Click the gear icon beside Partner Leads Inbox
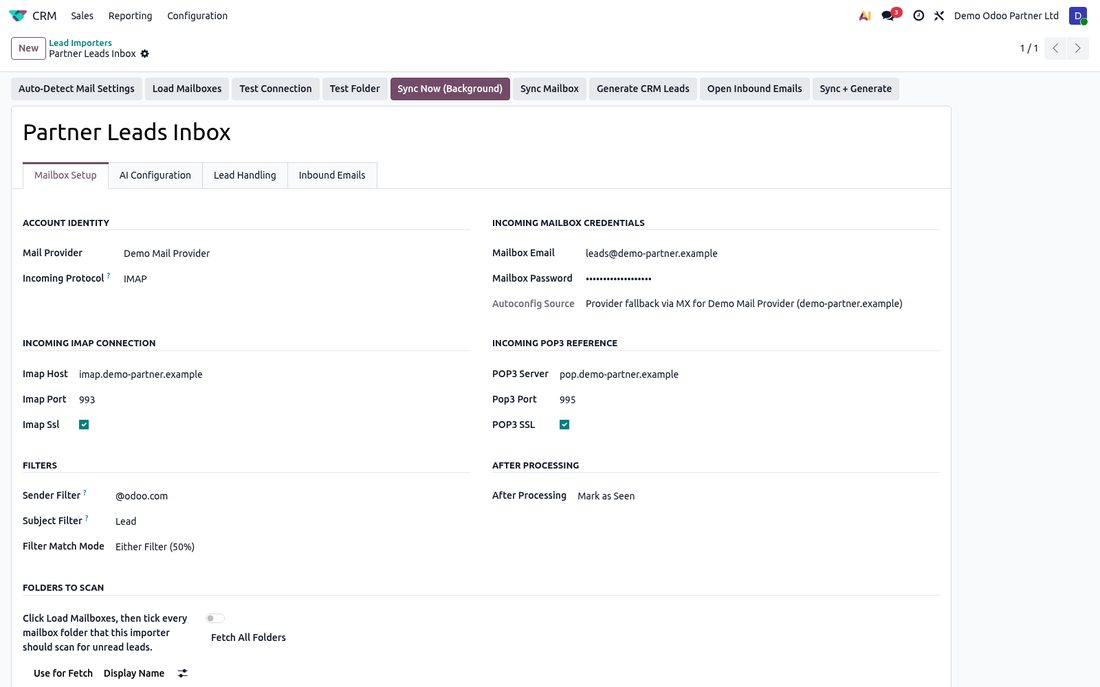The width and height of the screenshot is (1100, 687). click(145, 54)
